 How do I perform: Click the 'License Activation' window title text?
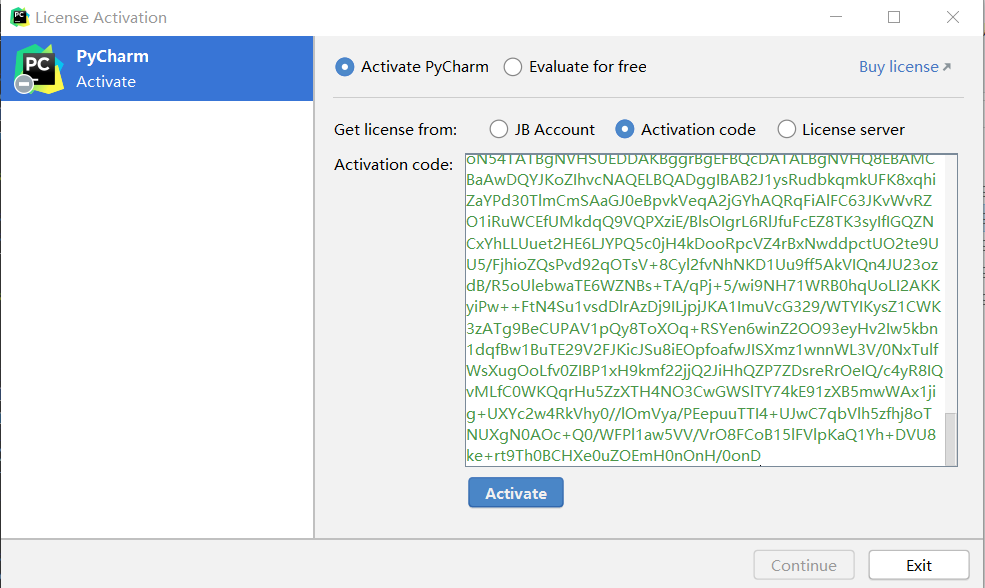pos(101,18)
